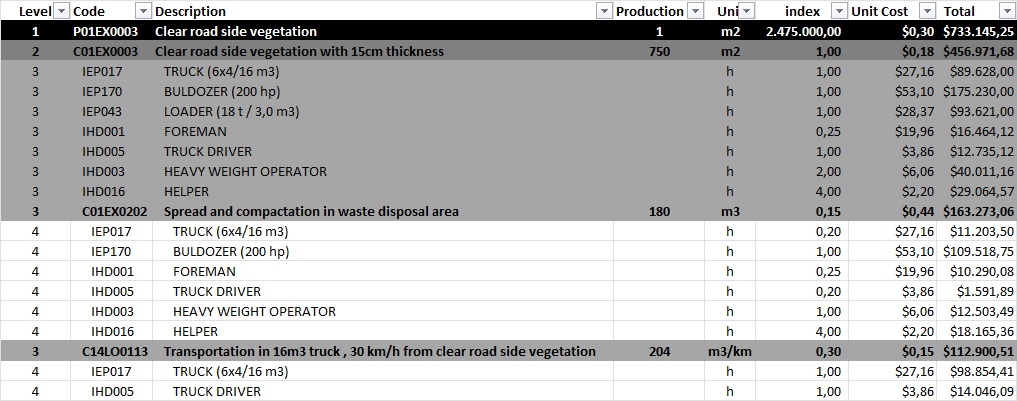Open the Unit Cost column filter dropdown

(x=928, y=11)
